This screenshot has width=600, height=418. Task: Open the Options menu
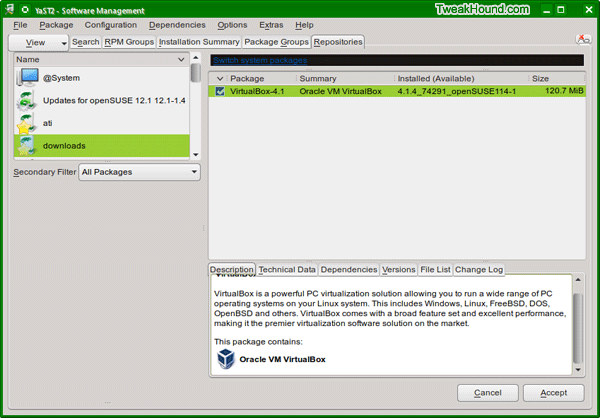point(232,25)
